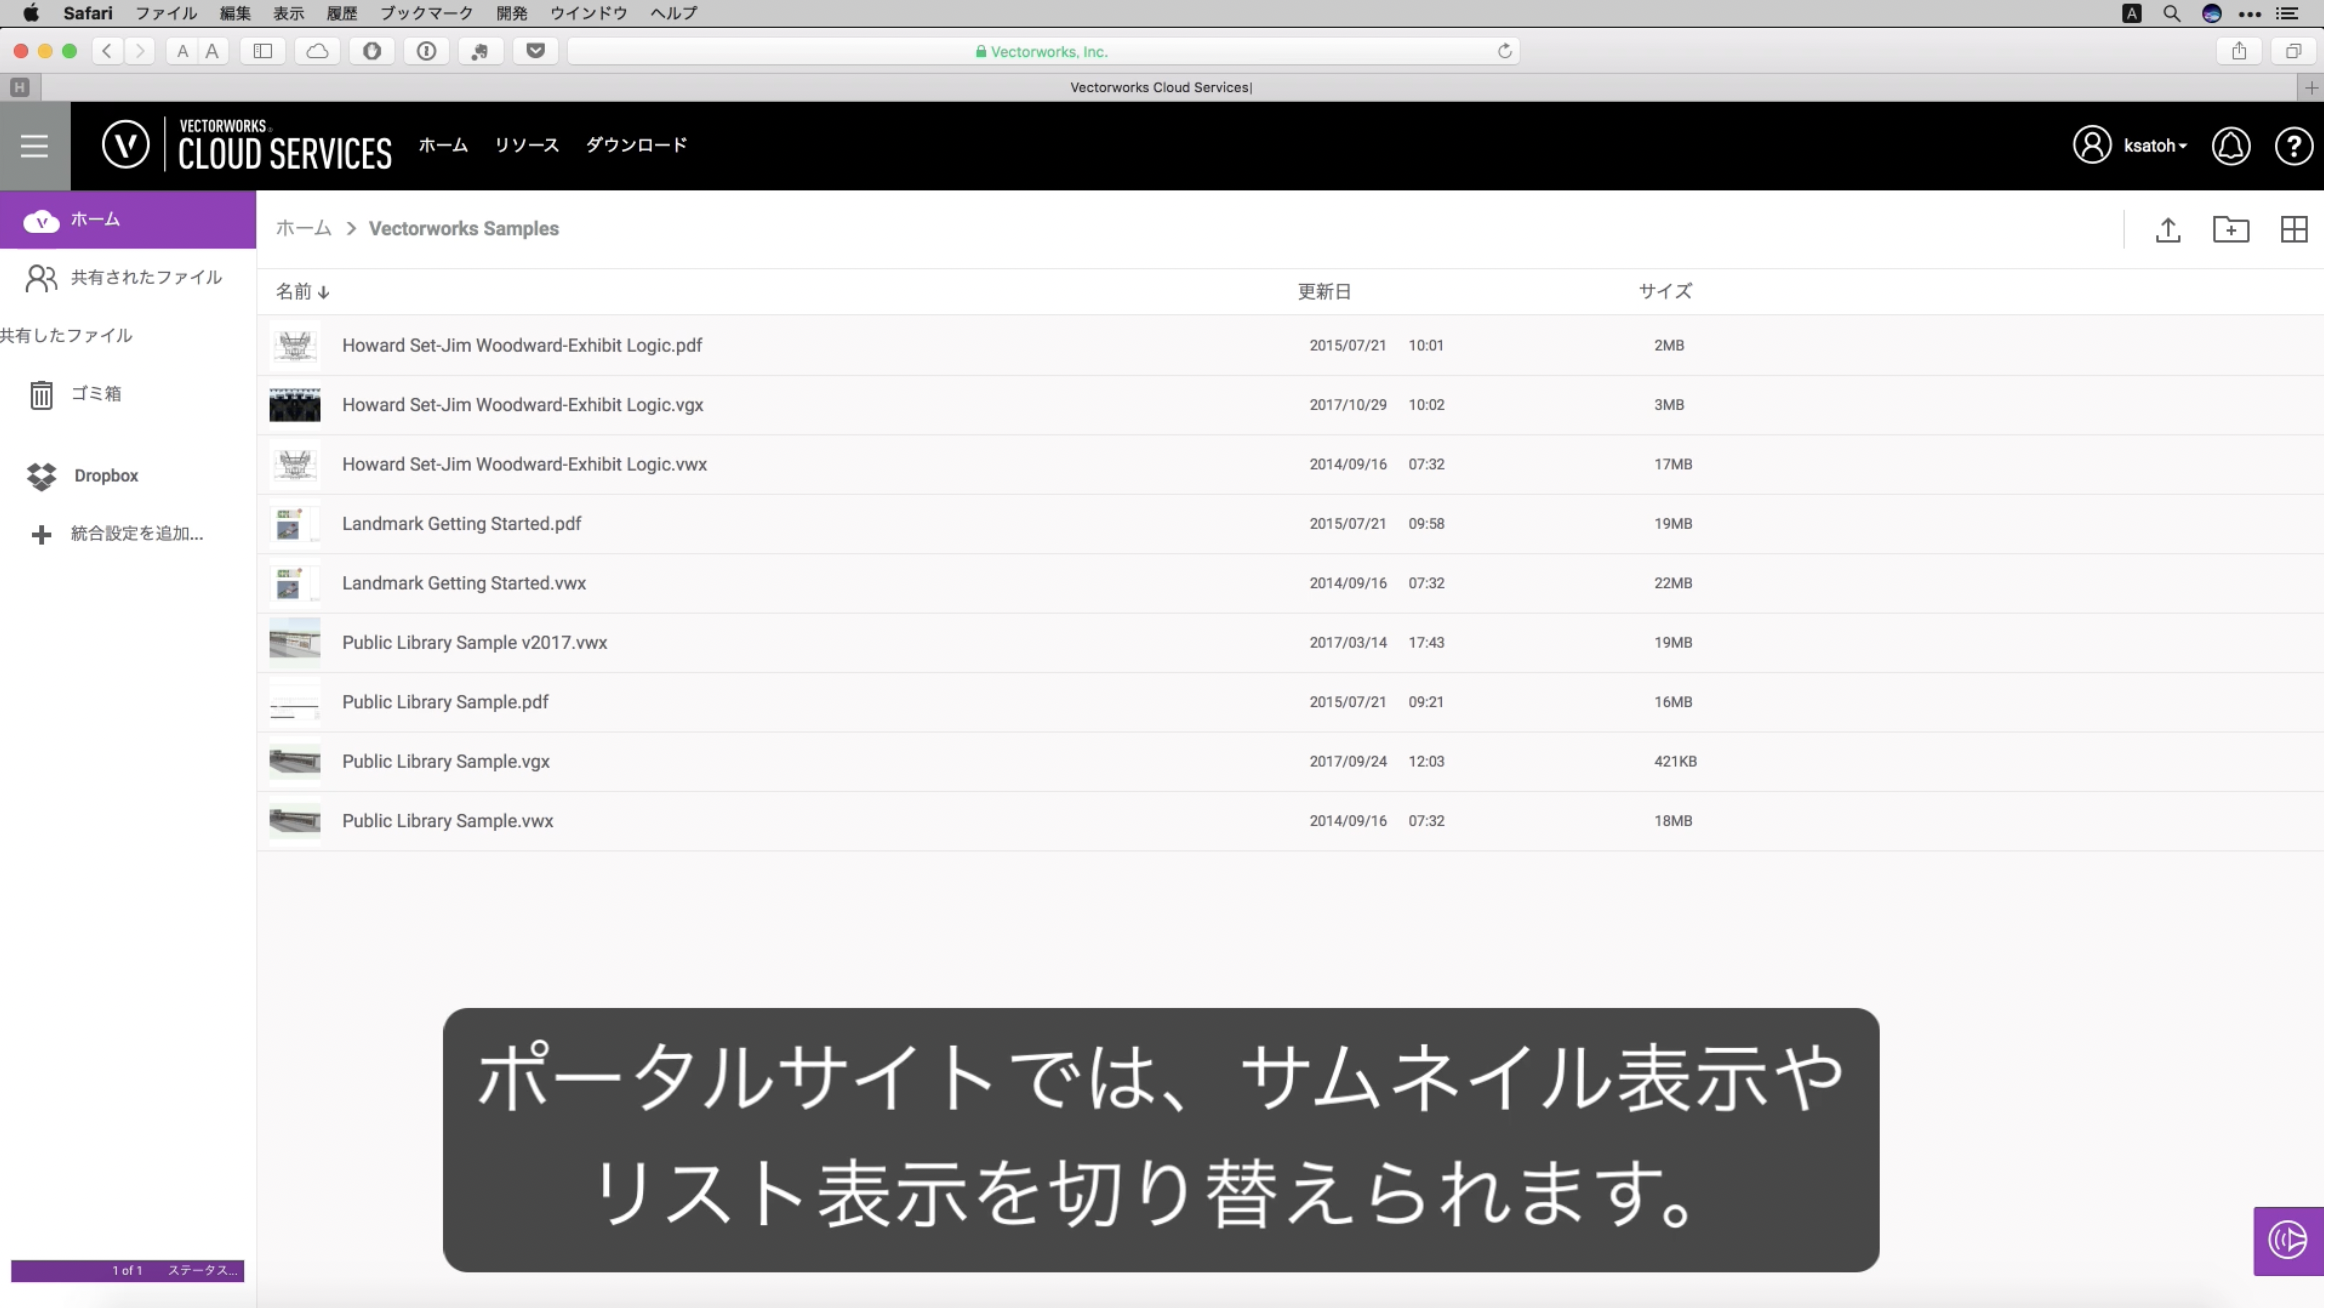2326x1308 pixels.
Task: Toggle Safari sidebar button
Action: click(263, 51)
